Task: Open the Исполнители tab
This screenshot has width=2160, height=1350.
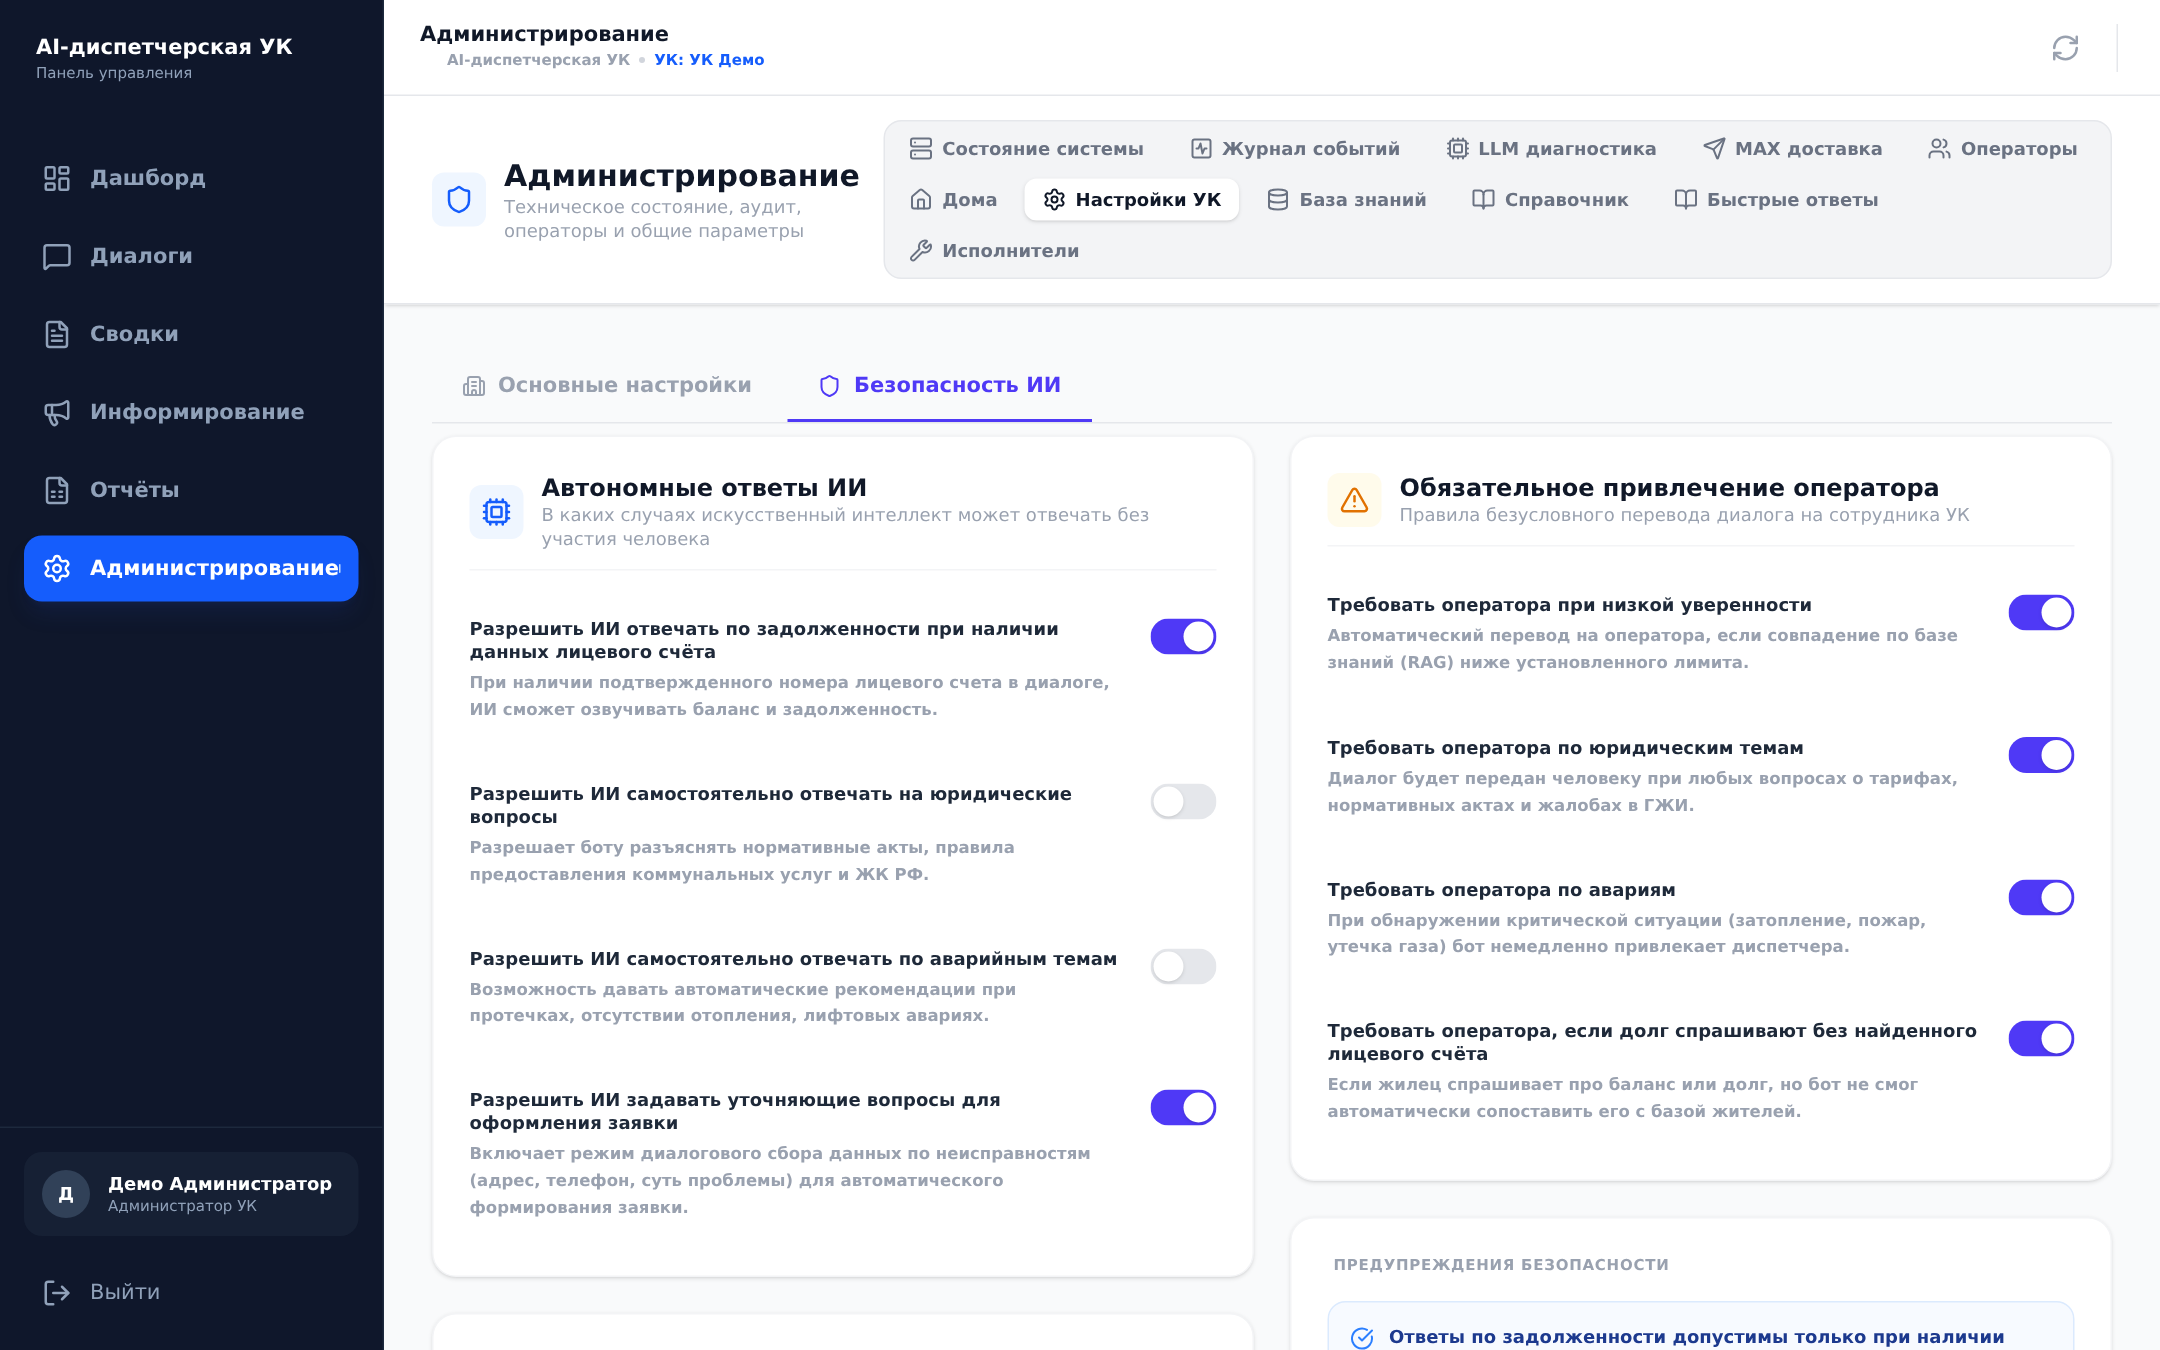Action: click(994, 251)
